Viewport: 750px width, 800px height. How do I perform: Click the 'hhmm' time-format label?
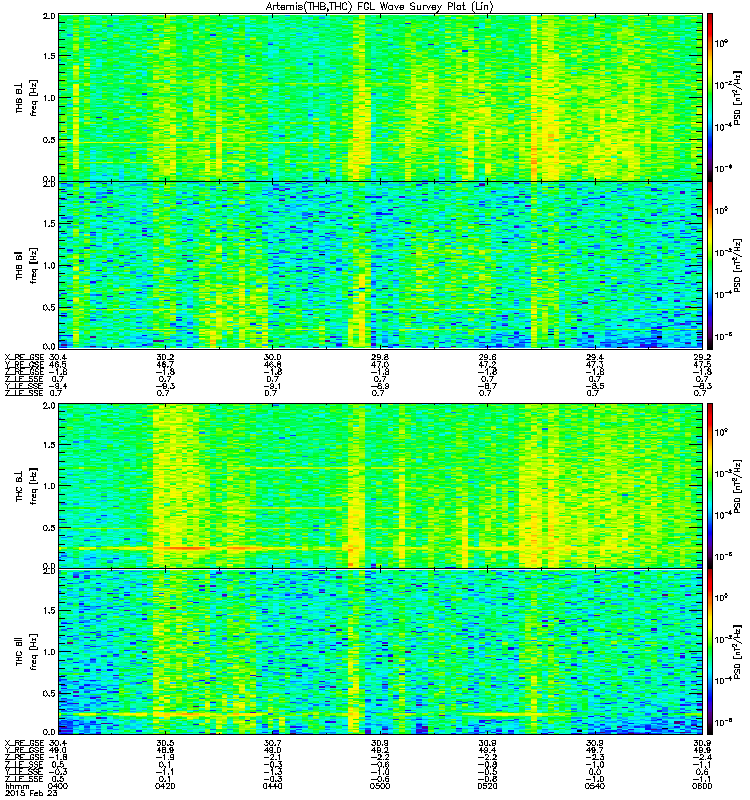[x=16, y=787]
